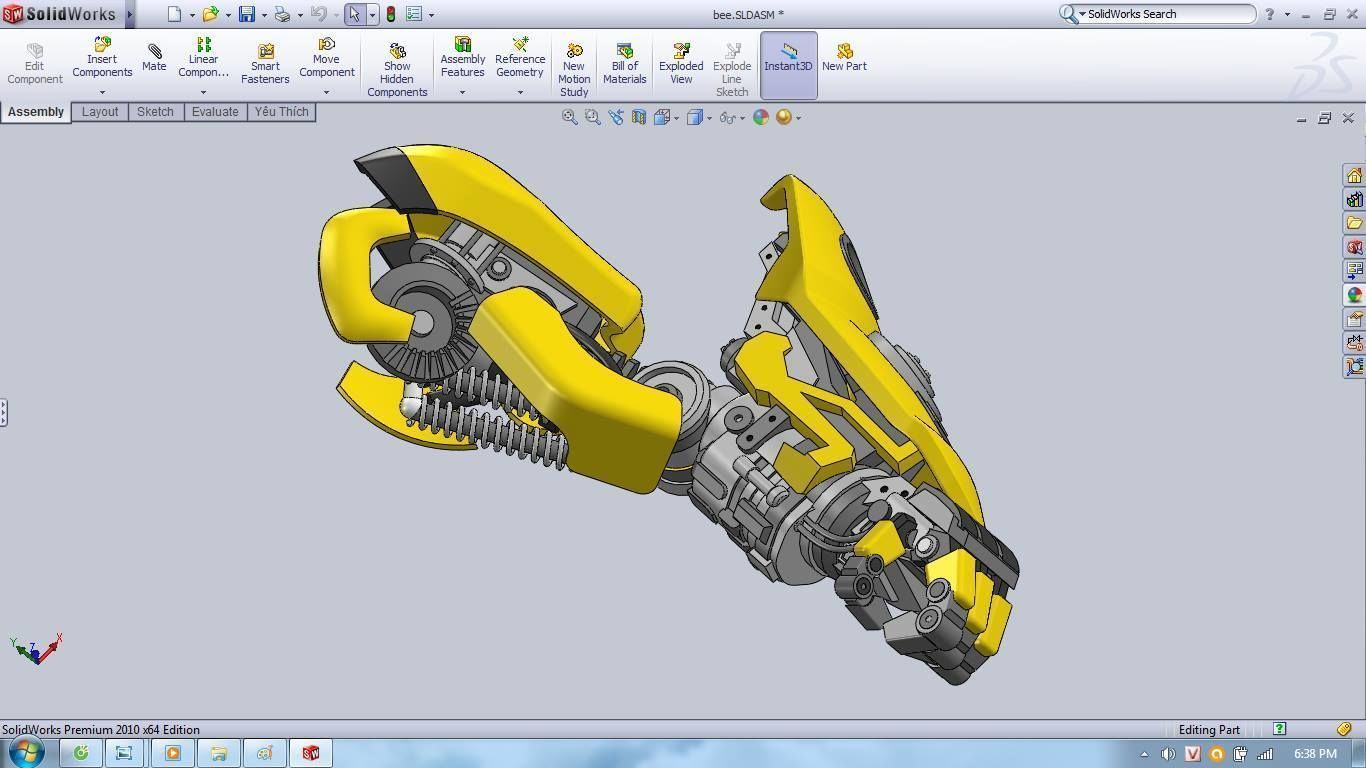
Task: Click the New document icon
Action: 174,14
